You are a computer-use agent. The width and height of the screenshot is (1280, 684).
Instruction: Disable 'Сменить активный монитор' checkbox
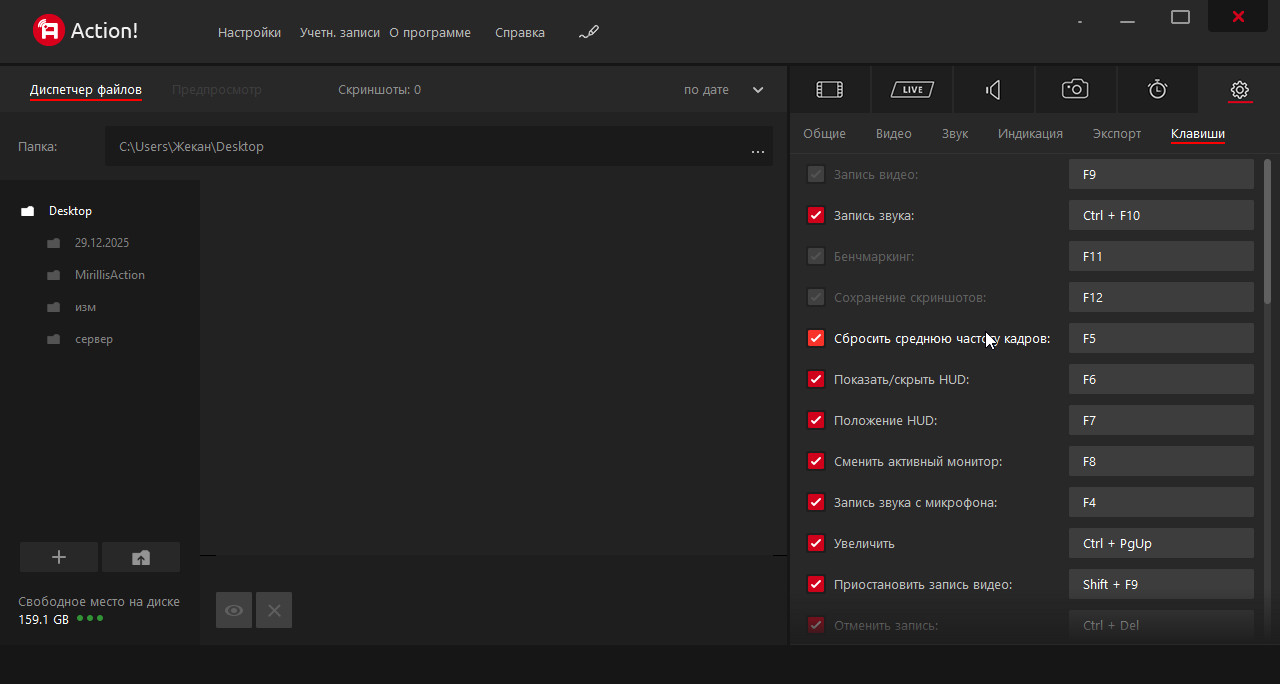coord(816,461)
